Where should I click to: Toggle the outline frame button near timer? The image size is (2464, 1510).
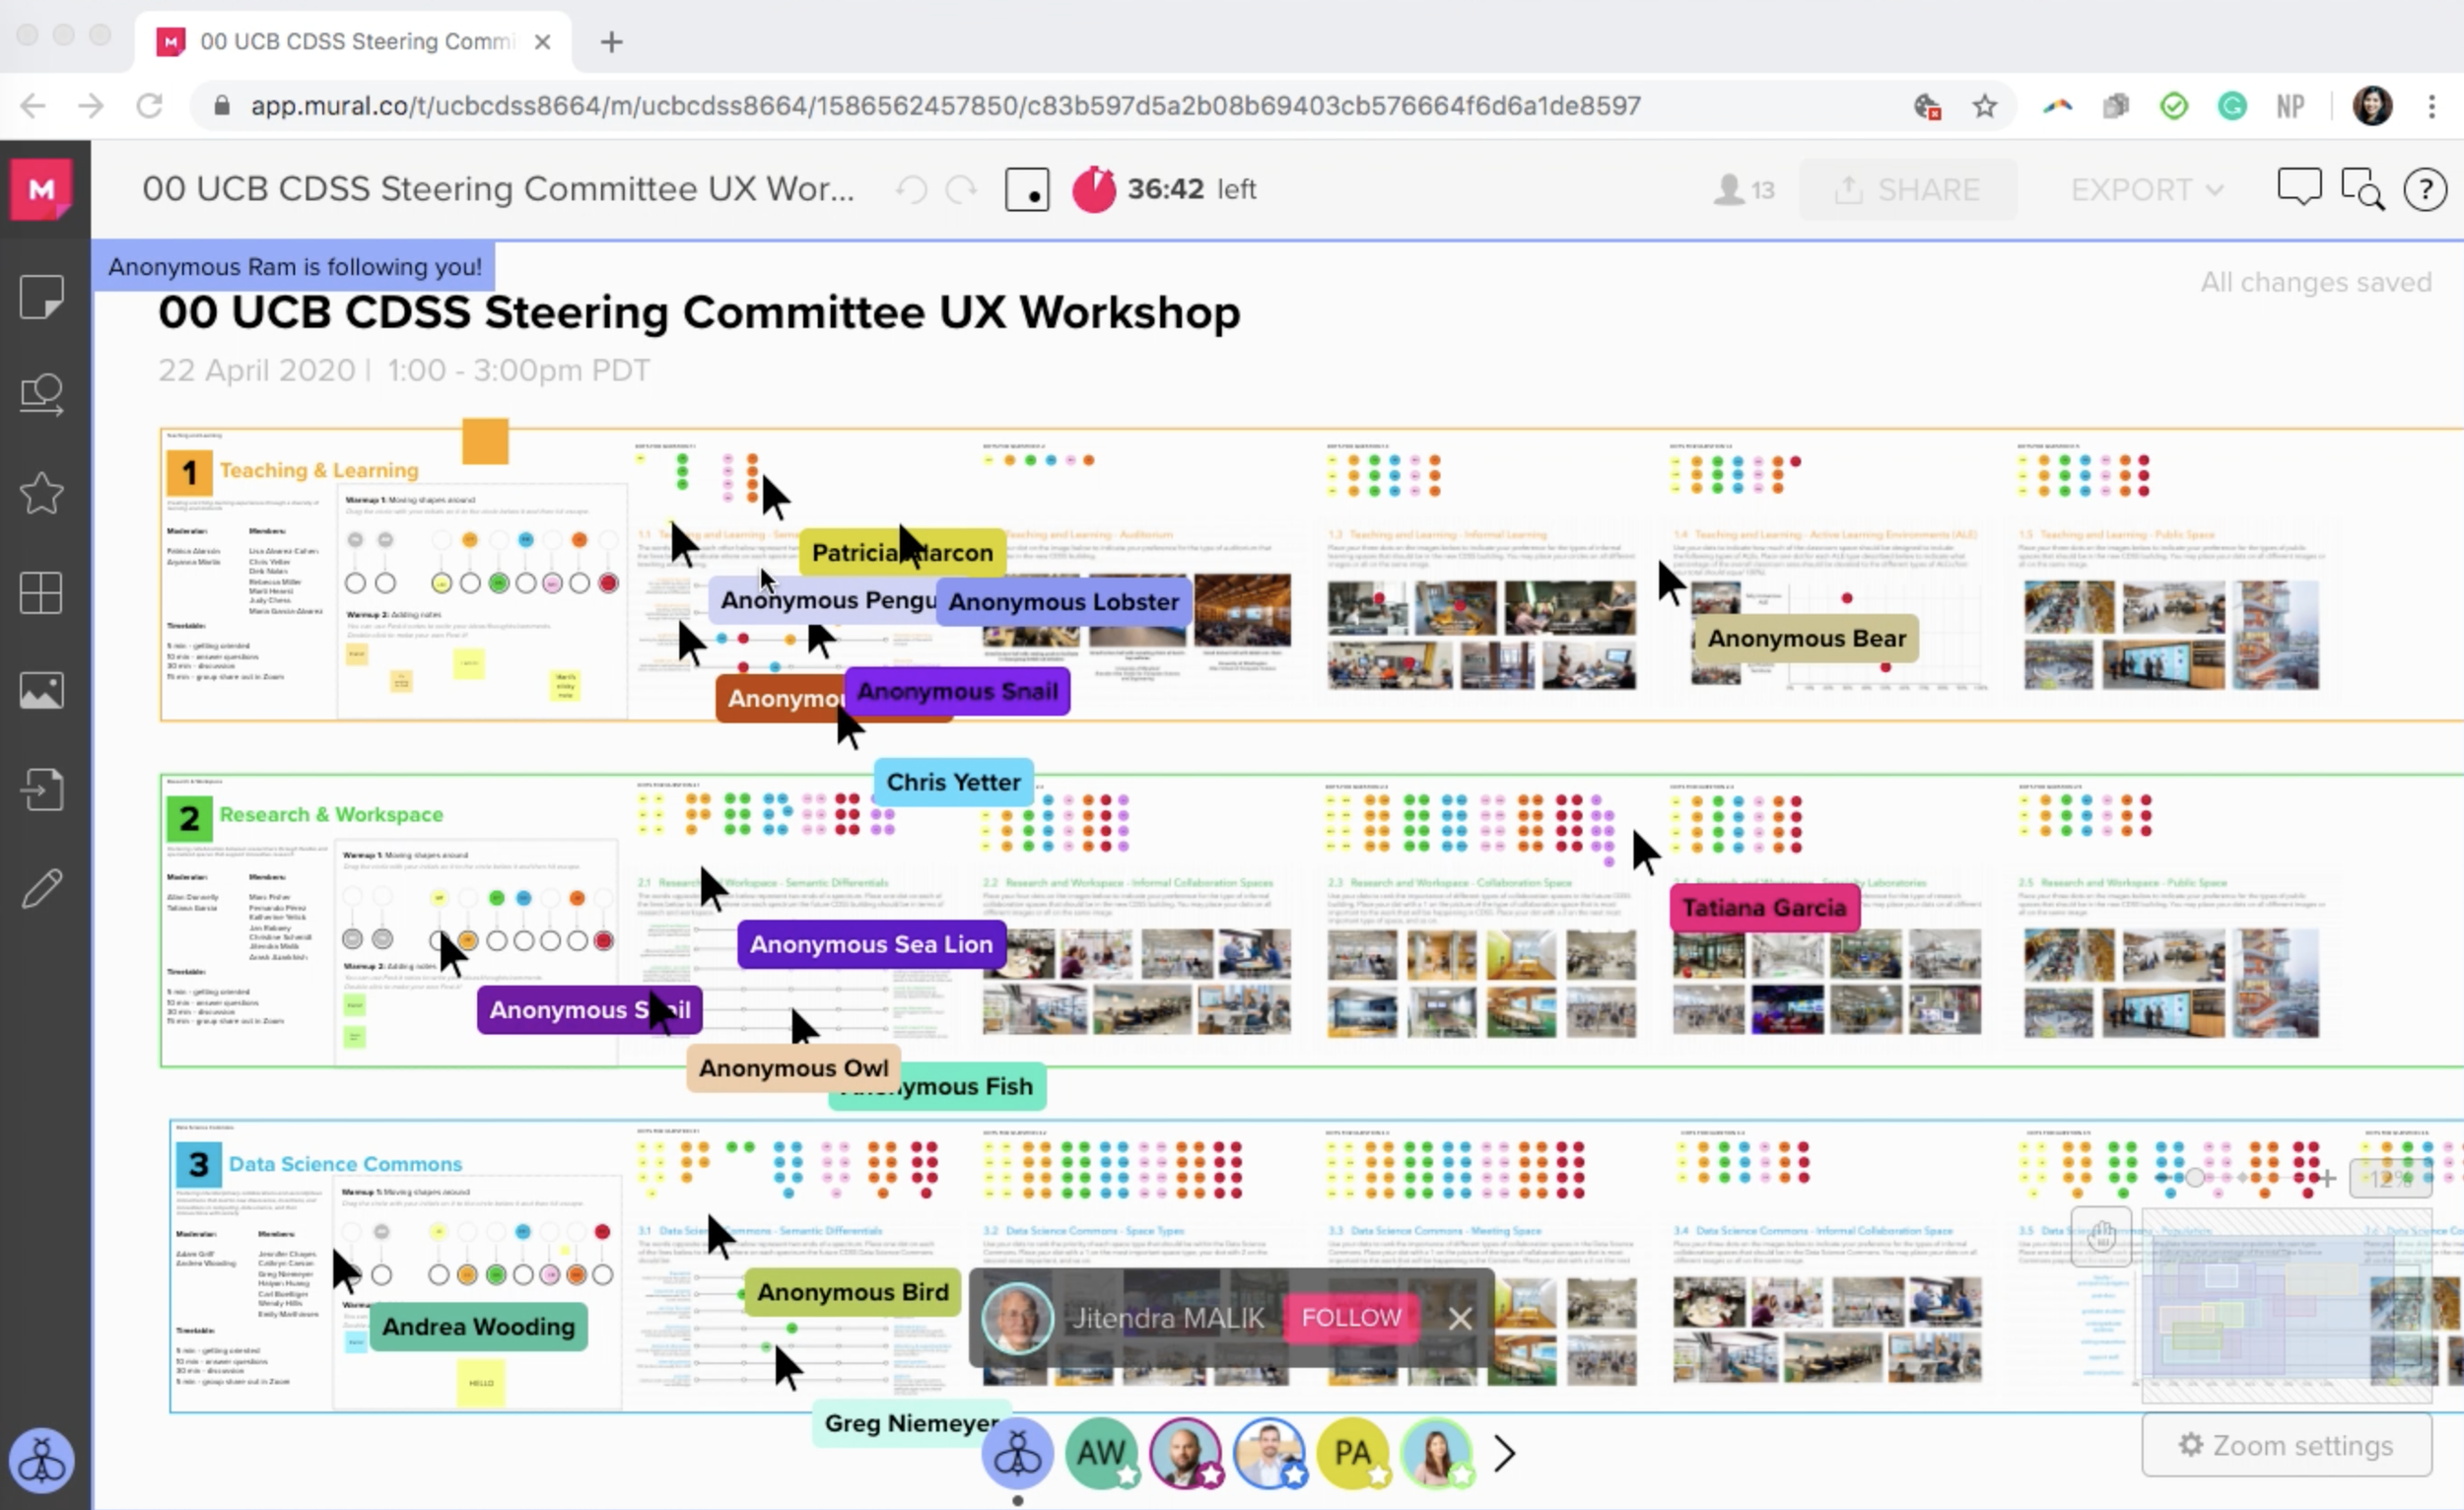1027,189
